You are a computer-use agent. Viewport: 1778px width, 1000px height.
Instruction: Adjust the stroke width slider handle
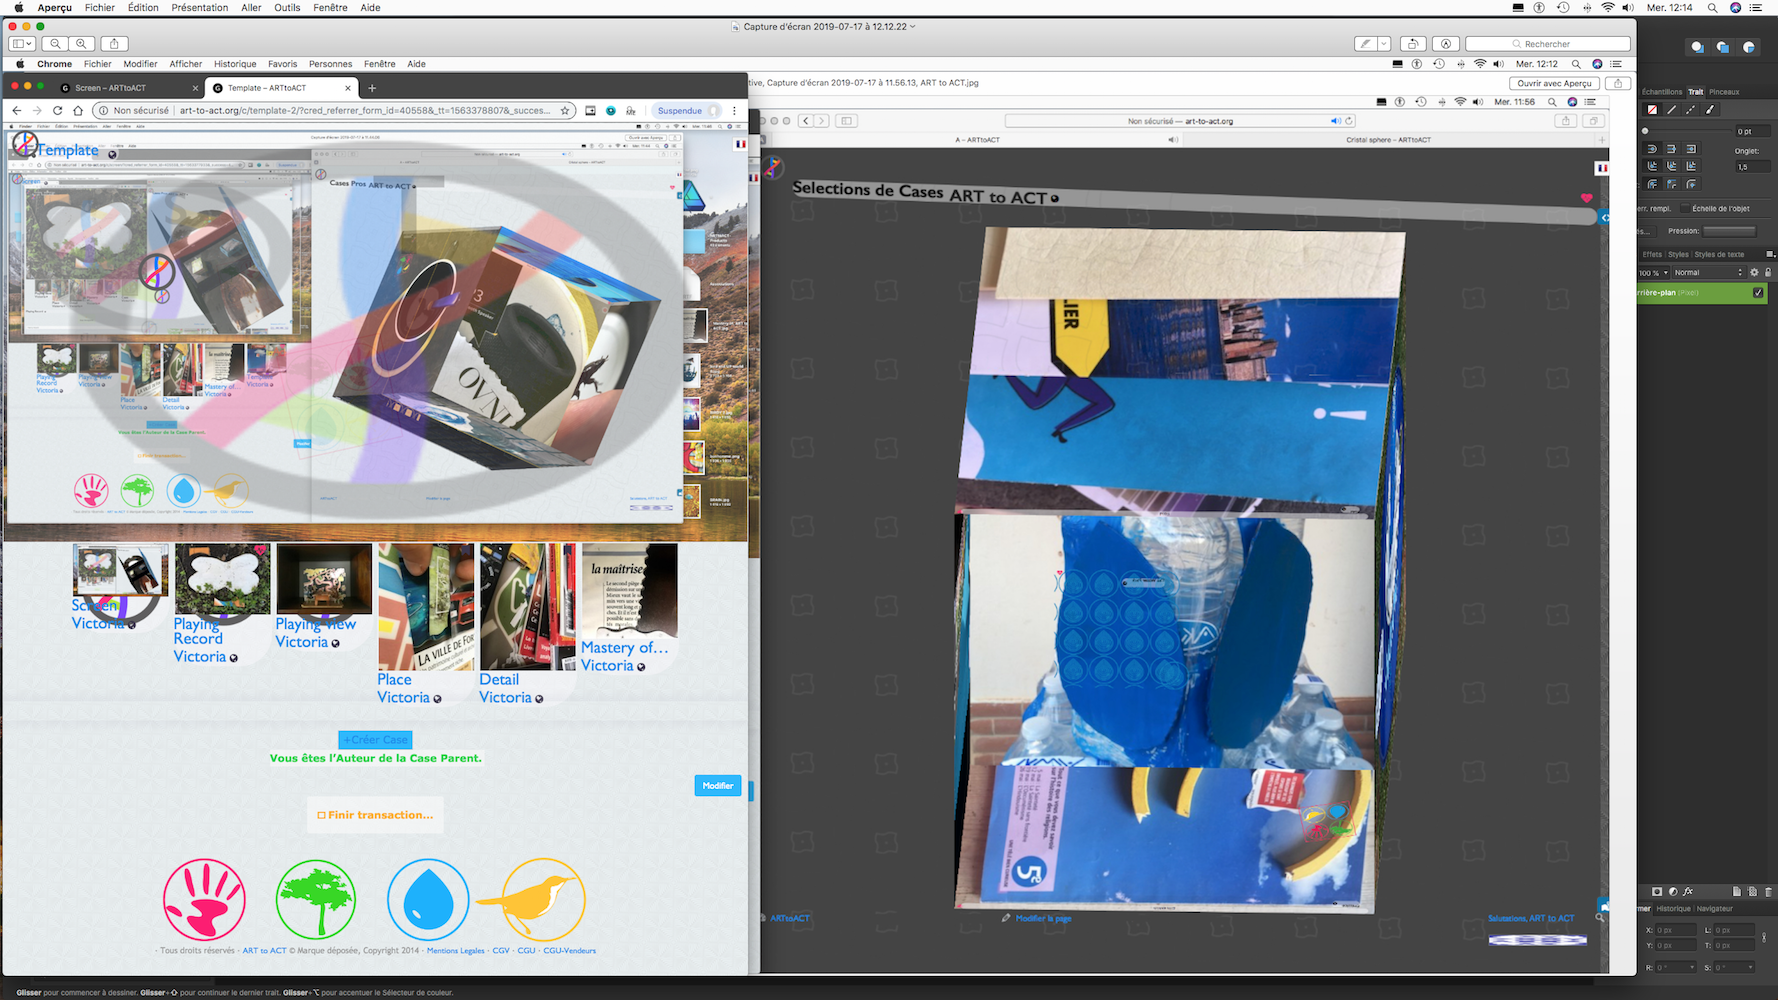[1645, 131]
